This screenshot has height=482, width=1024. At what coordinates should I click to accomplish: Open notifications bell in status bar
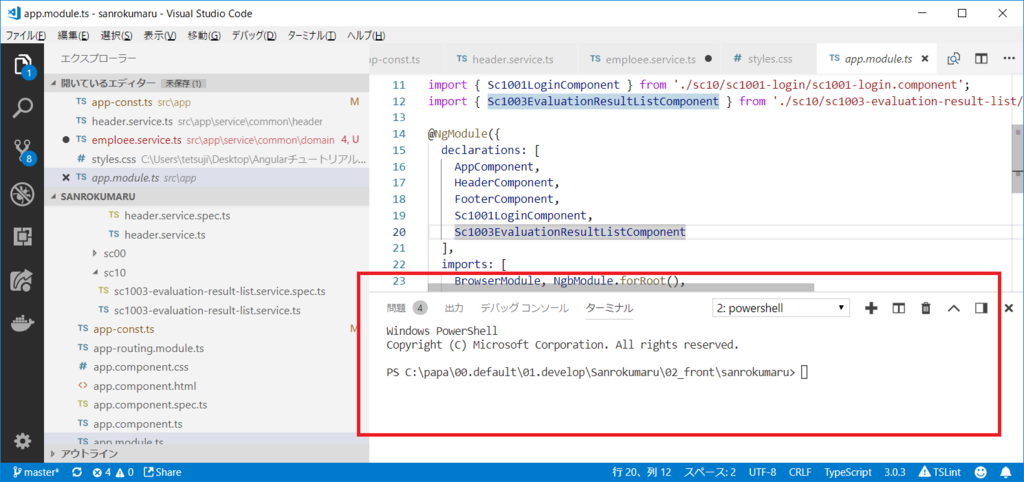click(x=1005, y=472)
